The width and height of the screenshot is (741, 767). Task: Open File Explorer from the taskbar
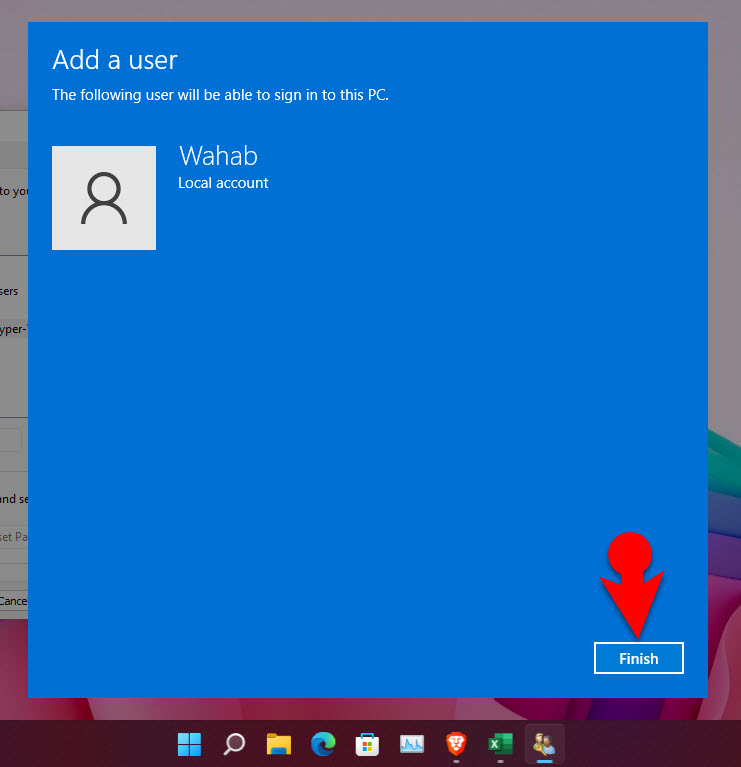(278, 744)
